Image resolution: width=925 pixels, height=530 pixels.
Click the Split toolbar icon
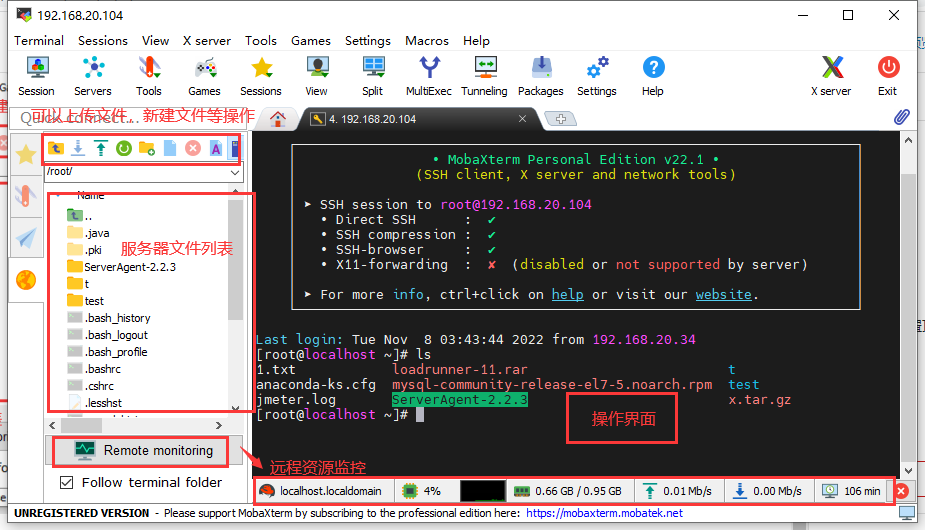373,76
